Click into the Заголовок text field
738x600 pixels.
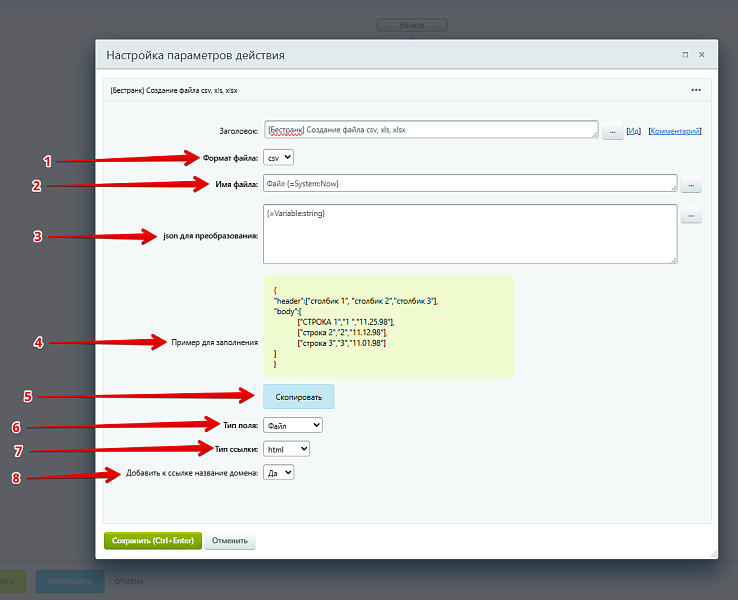(x=430, y=130)
